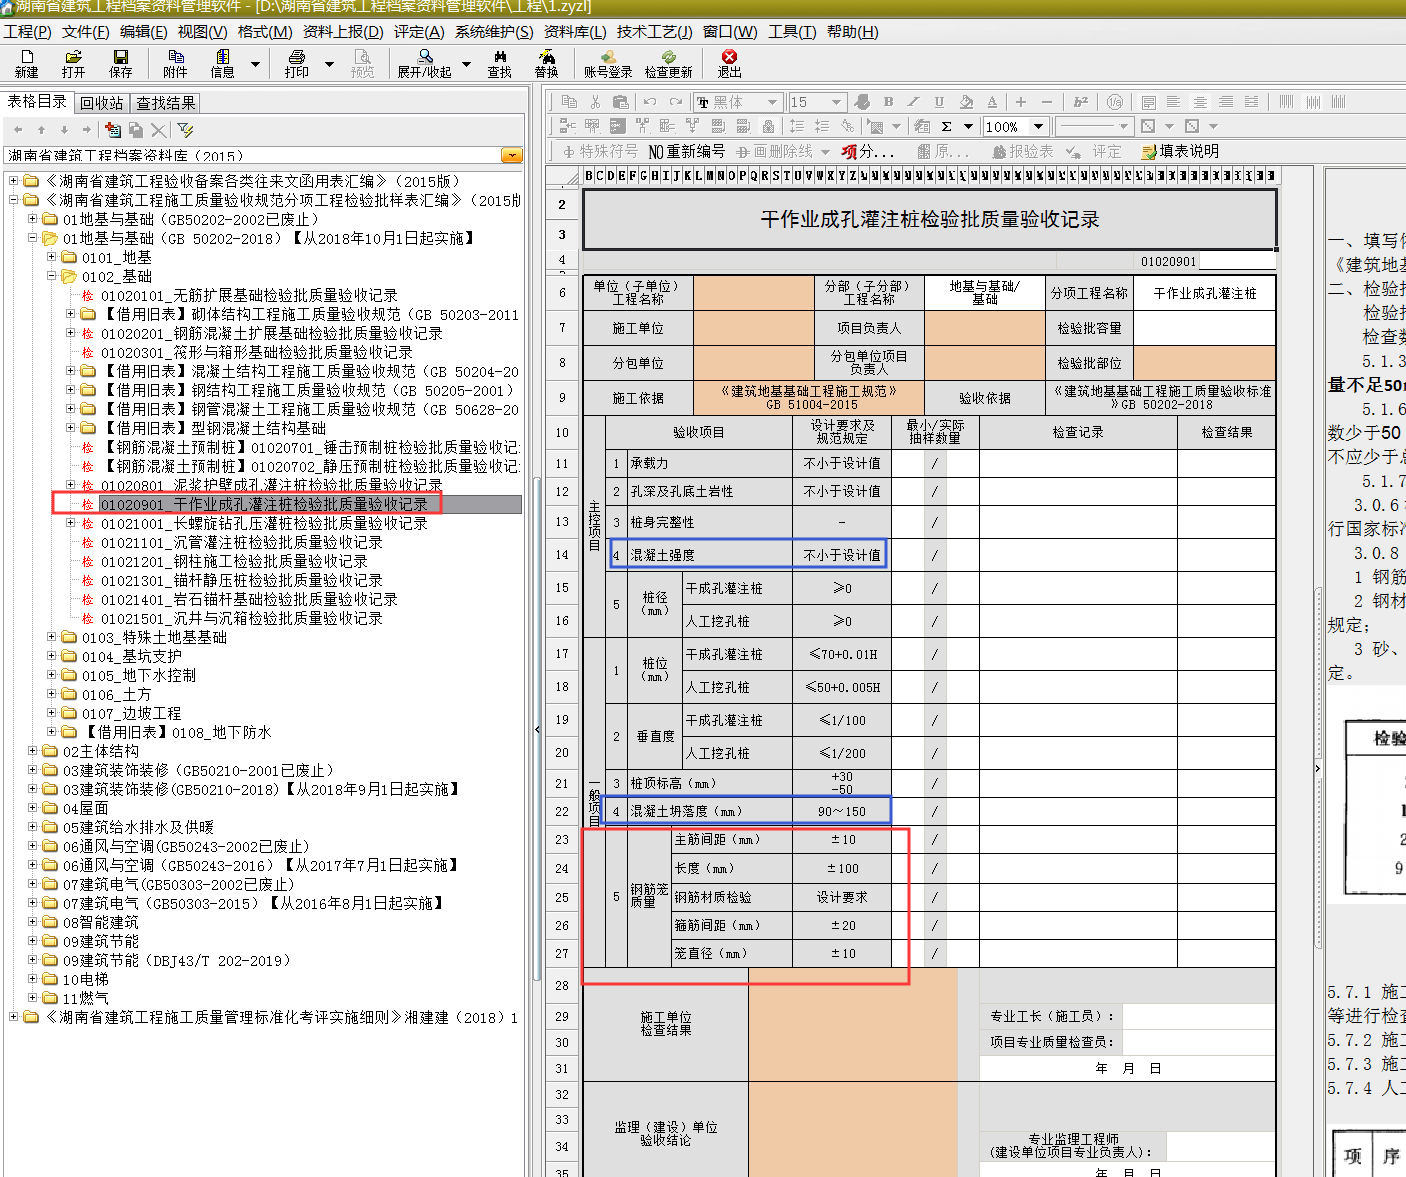Viewport: 1406px width, 1177px height.
Task: Click the 检查更新 check update icon
Action: [x=668, y=64]
